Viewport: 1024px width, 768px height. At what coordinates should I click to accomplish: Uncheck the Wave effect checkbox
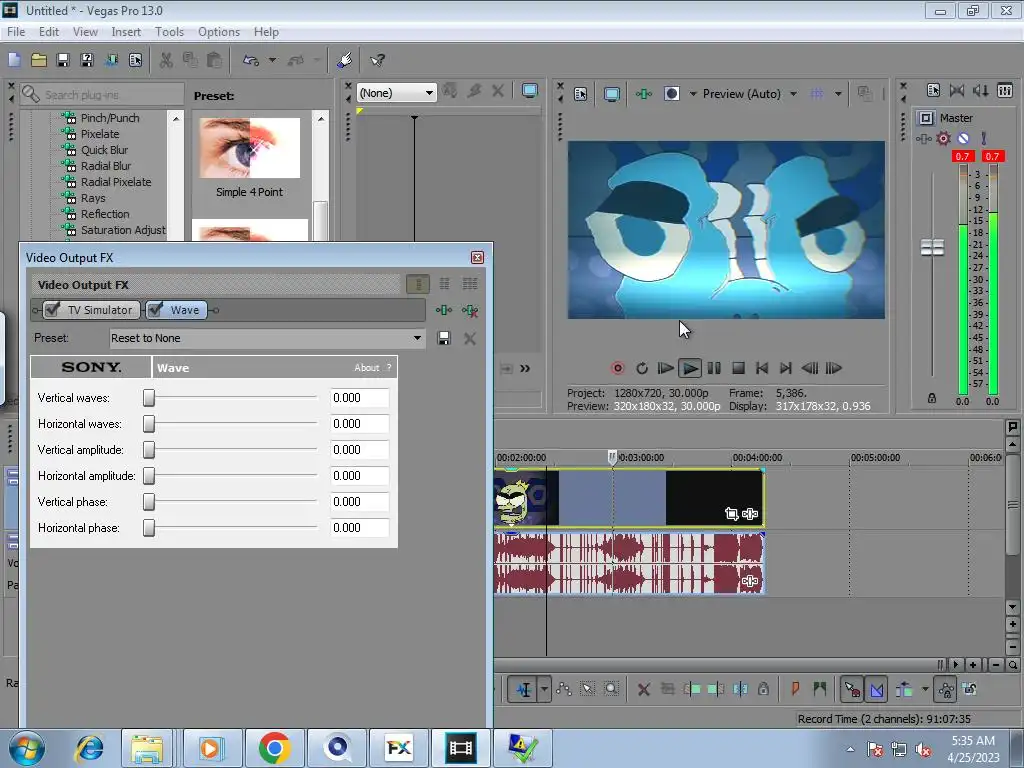(x=155, y=310)
